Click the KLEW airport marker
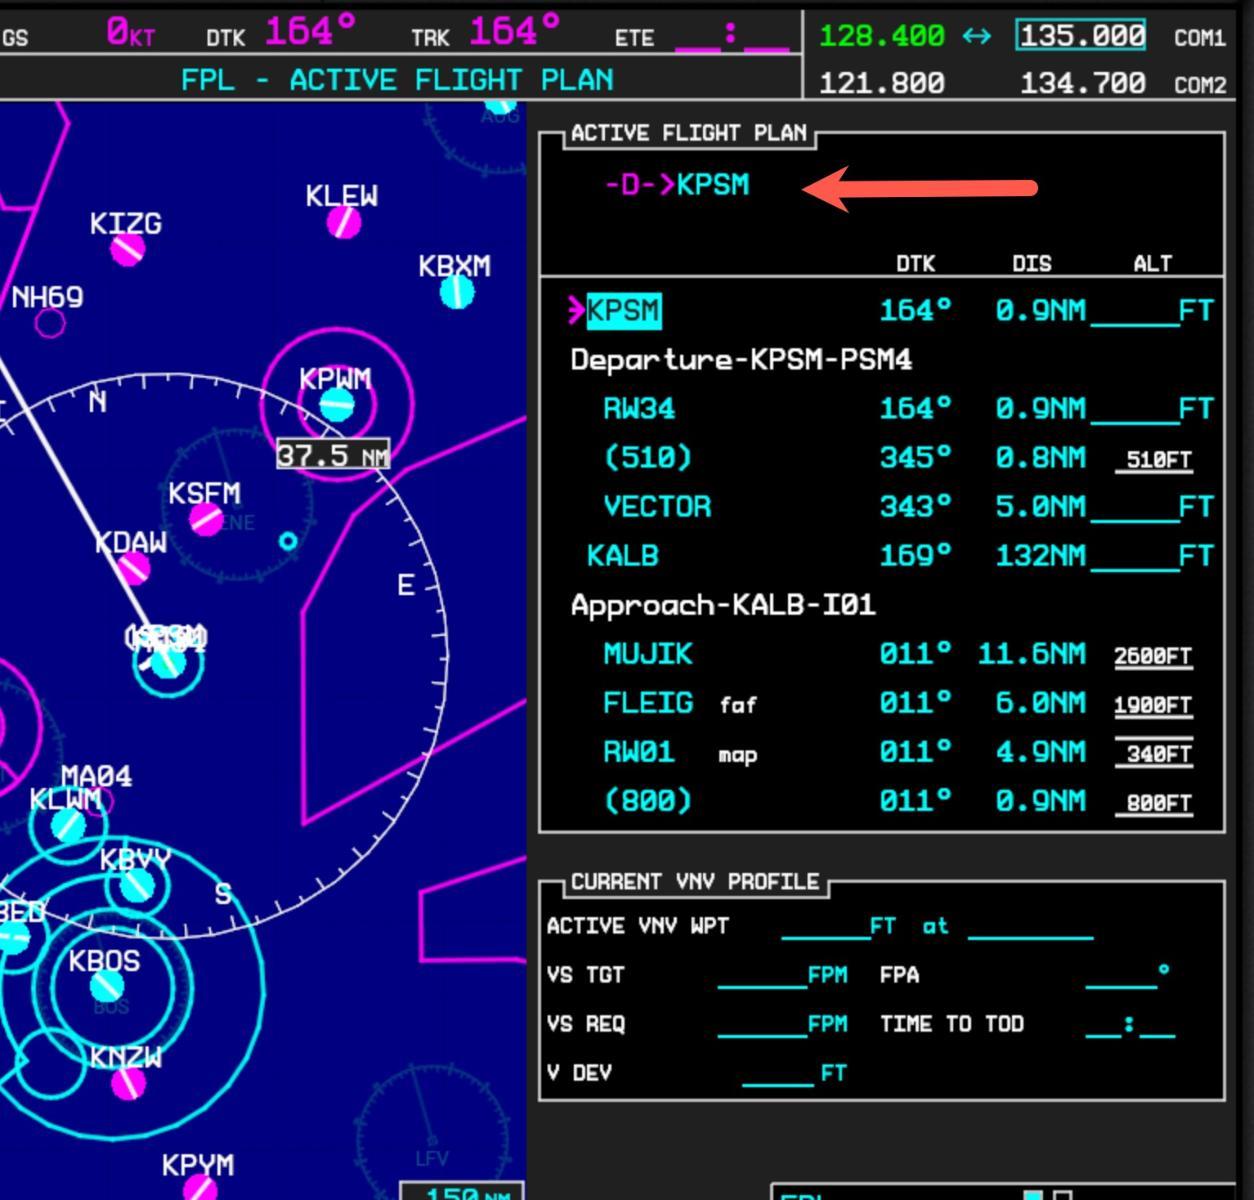This screenshot has width=1254, height=1200. pyautogui.click(x=344, y=222)
